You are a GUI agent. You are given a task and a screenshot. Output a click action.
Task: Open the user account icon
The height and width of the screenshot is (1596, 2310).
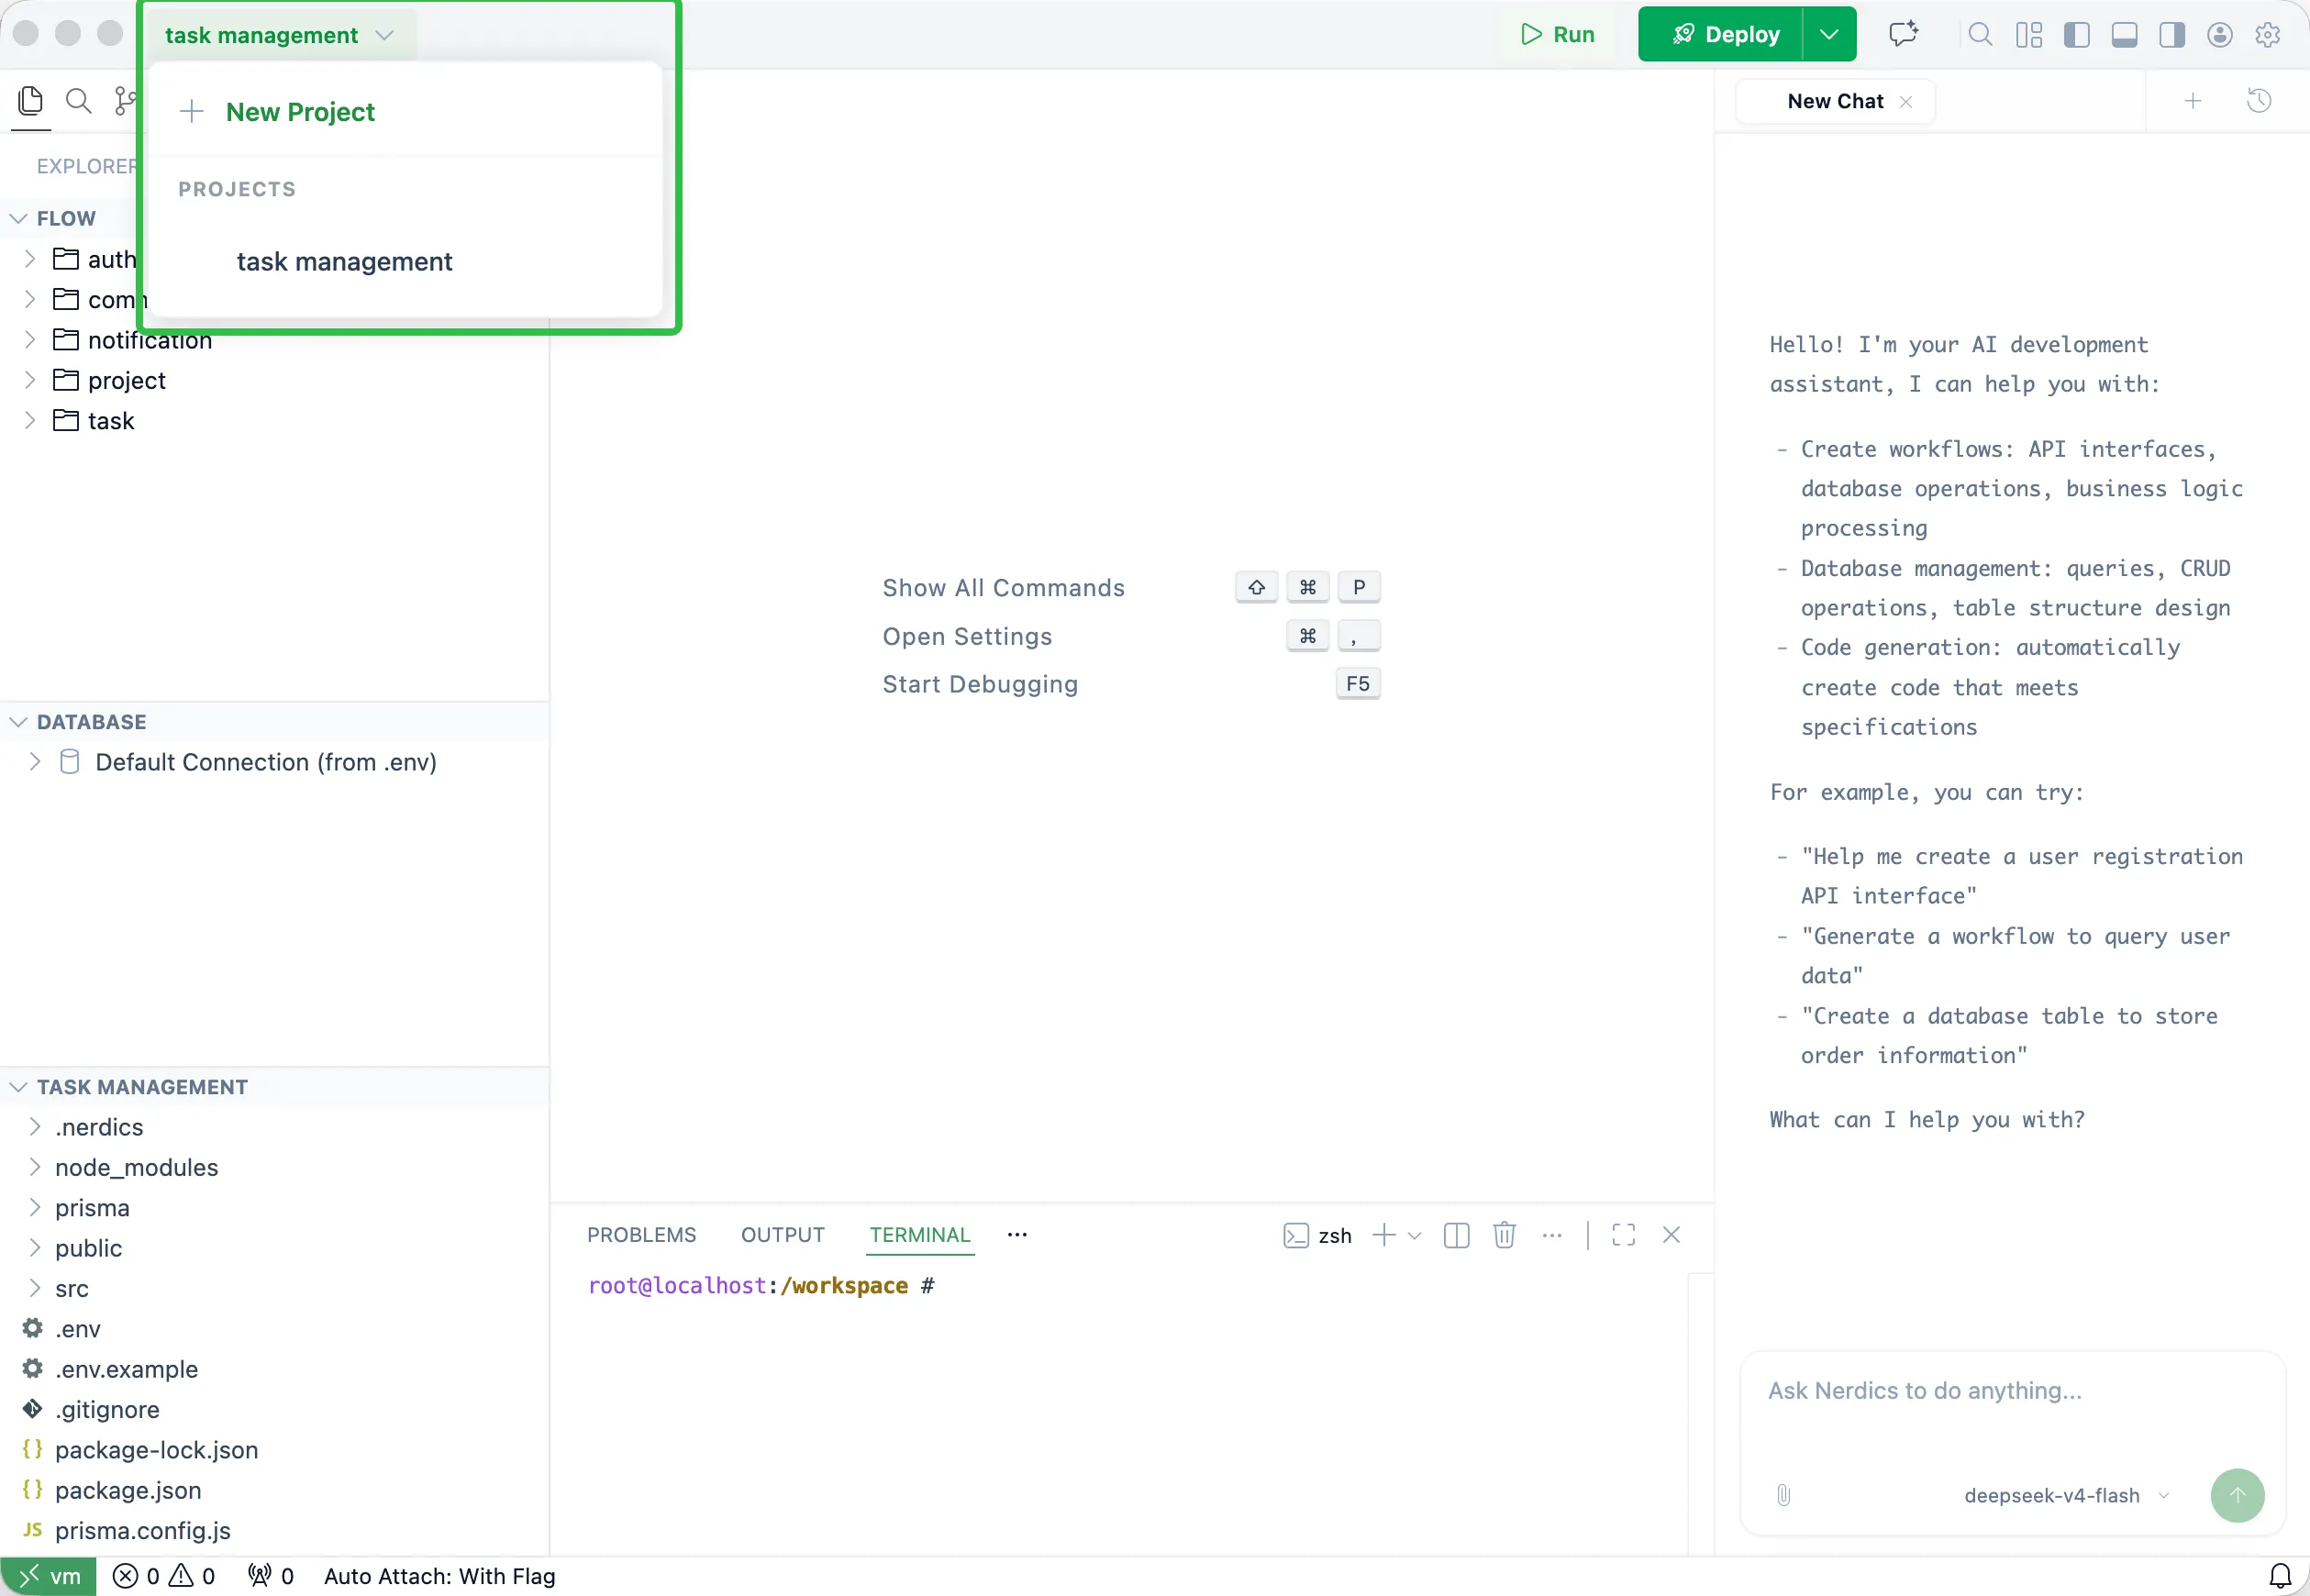point(2220,35)
